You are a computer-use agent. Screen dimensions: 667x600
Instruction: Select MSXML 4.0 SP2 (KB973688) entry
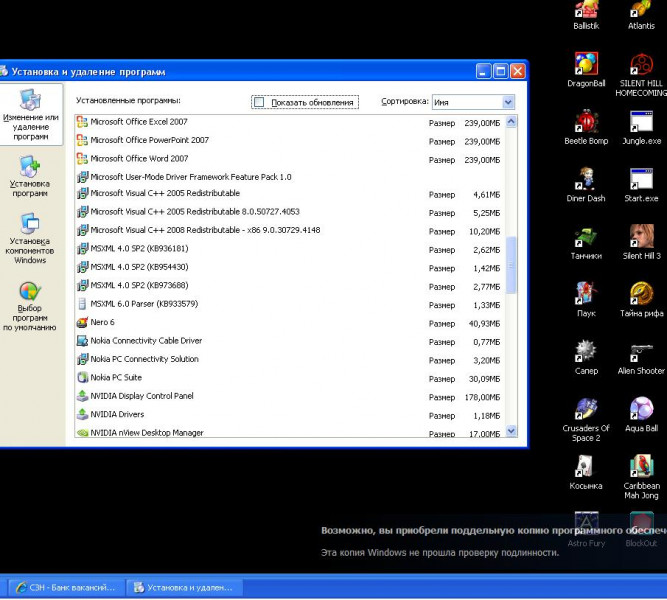(x=289, y=286)
